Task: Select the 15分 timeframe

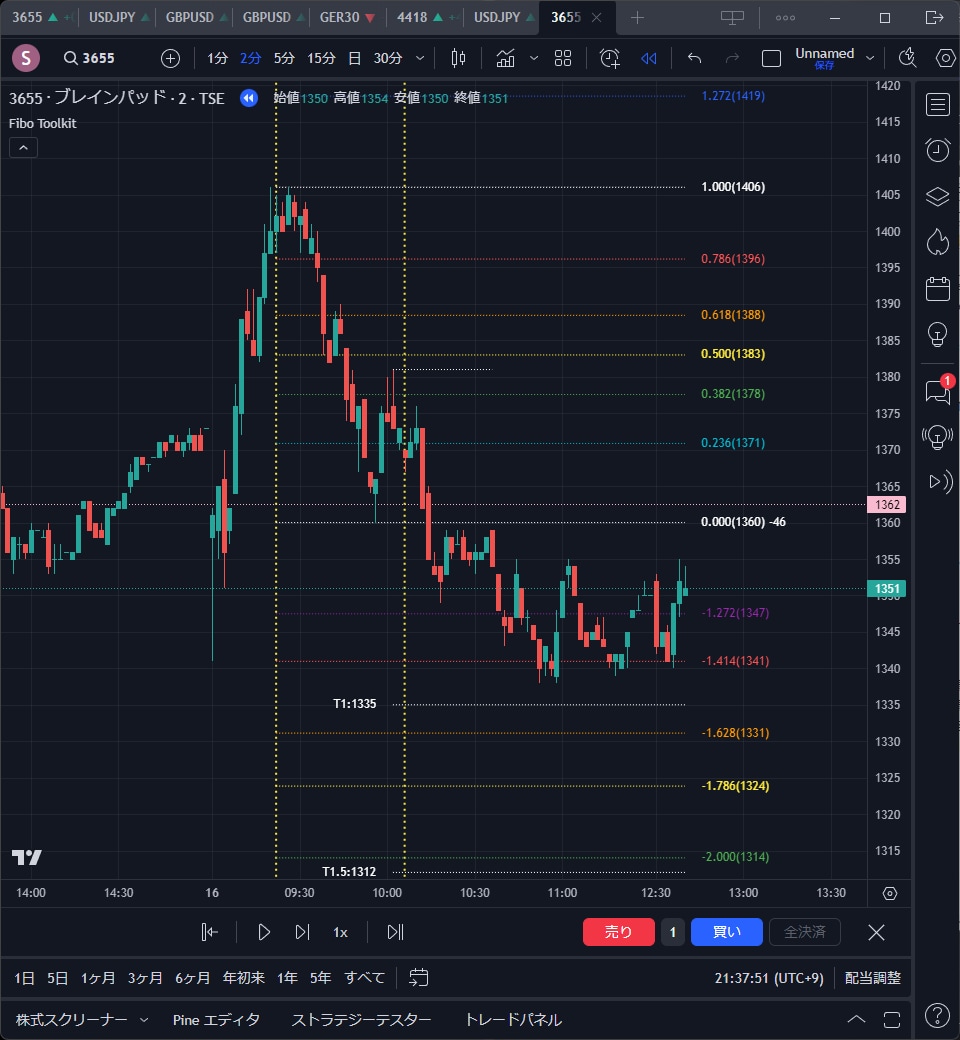Action: pyautogui.click(x=321, y=58)
